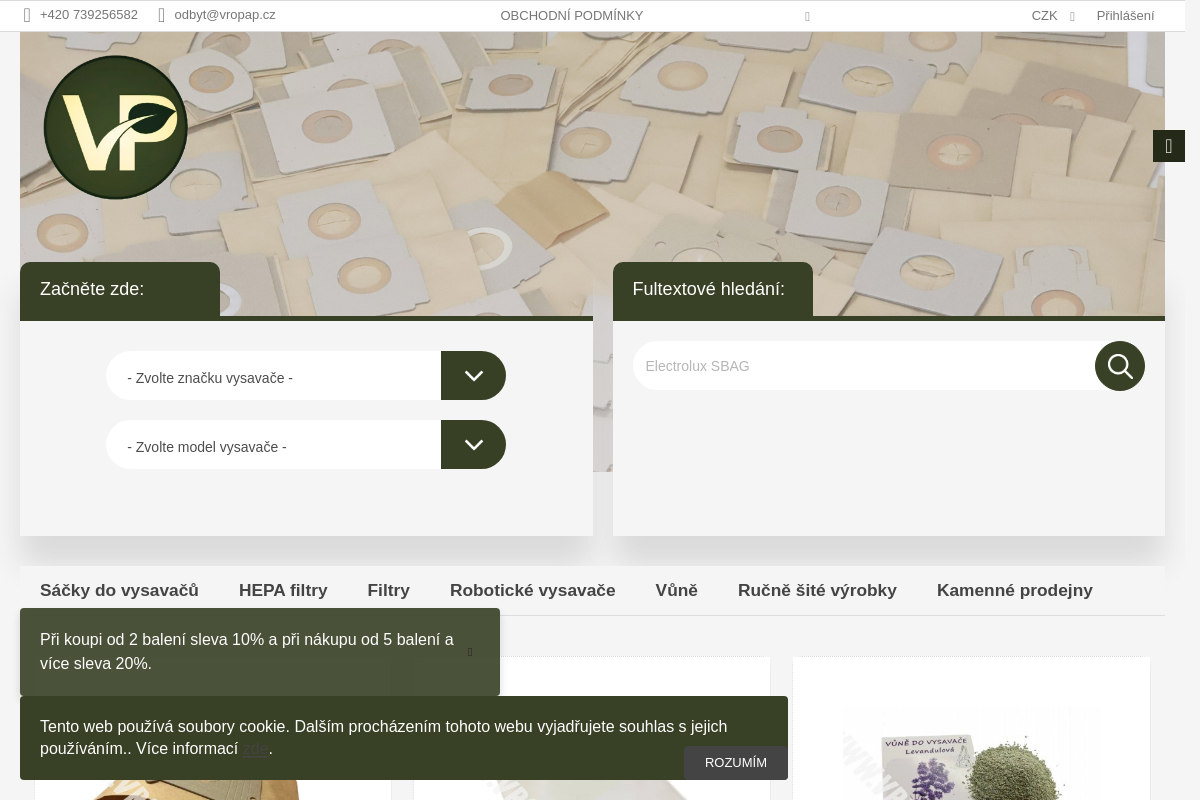
Task: Open the vacuum model dropdown
Action: (306, 445)
